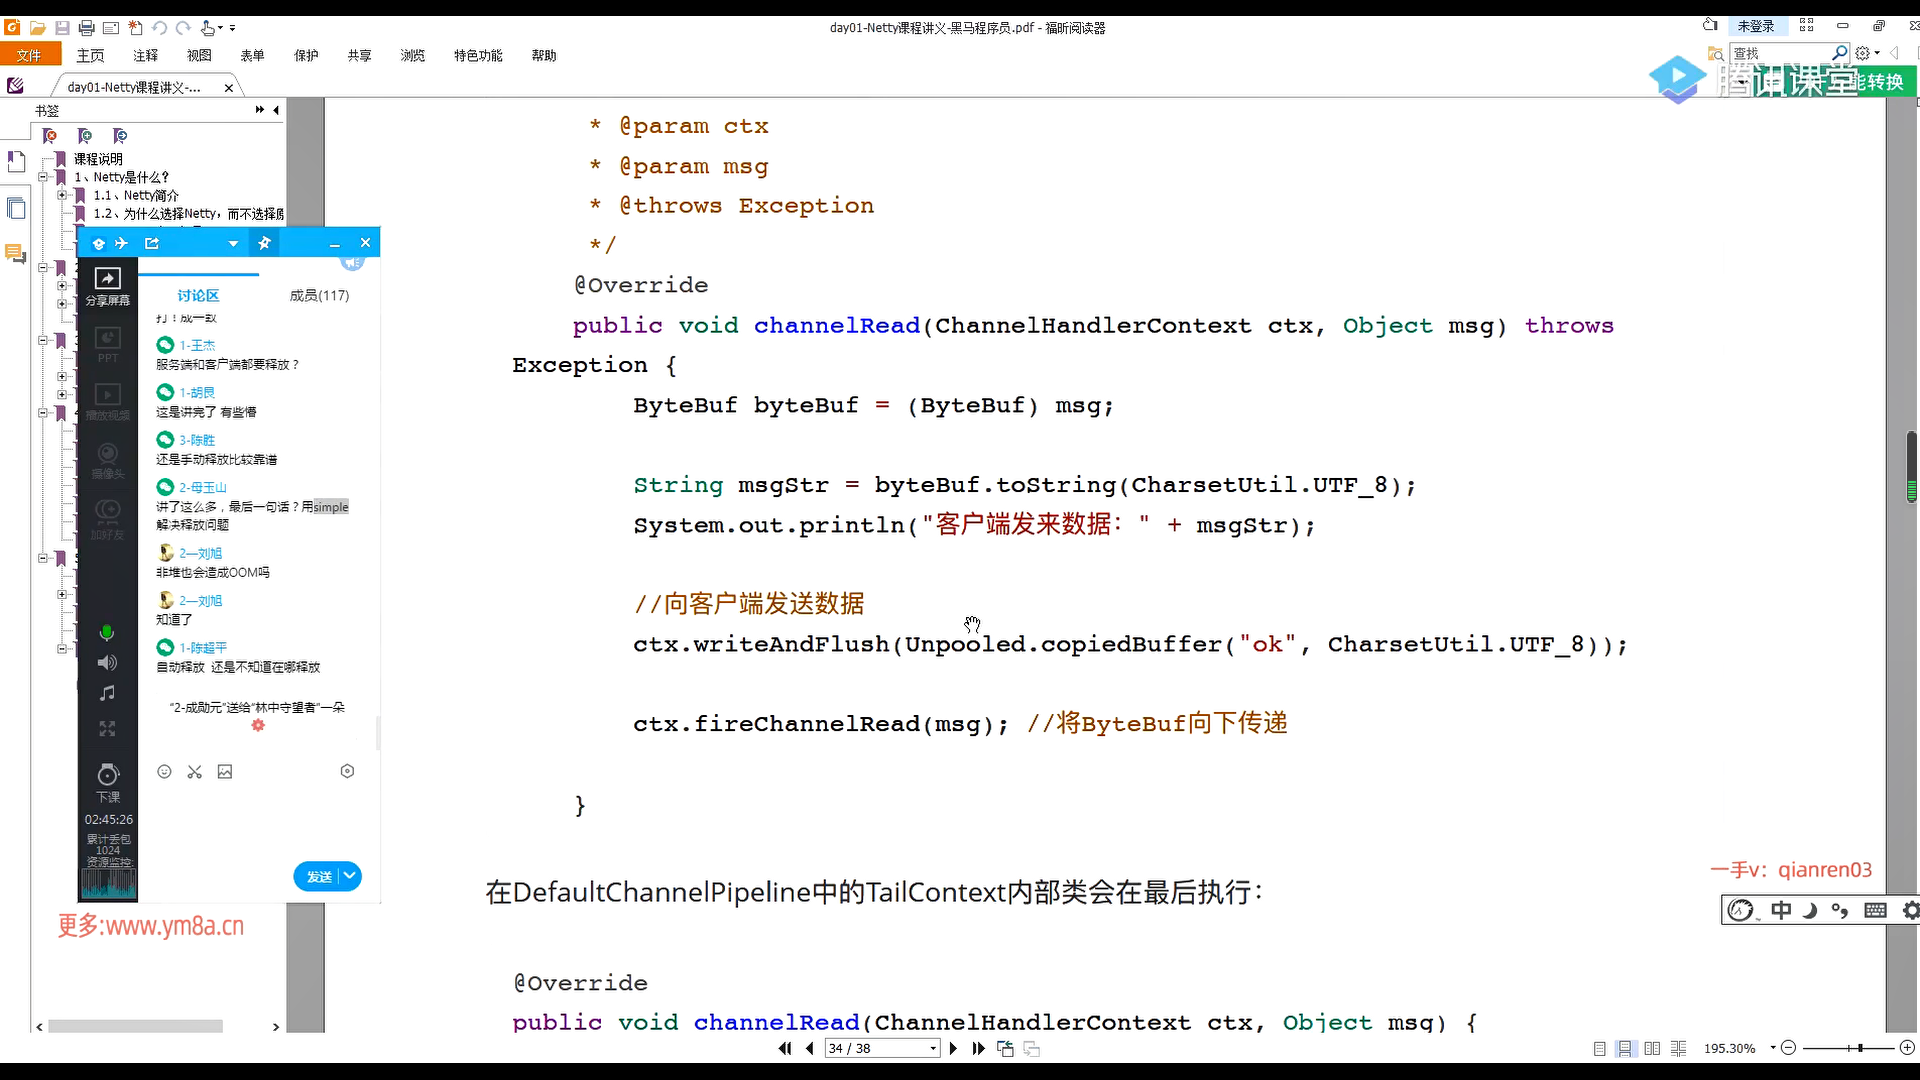Go to the next page arrow
Image resolution: width=1920 pixels, height=1080 pixels.
coord(953,1048)
